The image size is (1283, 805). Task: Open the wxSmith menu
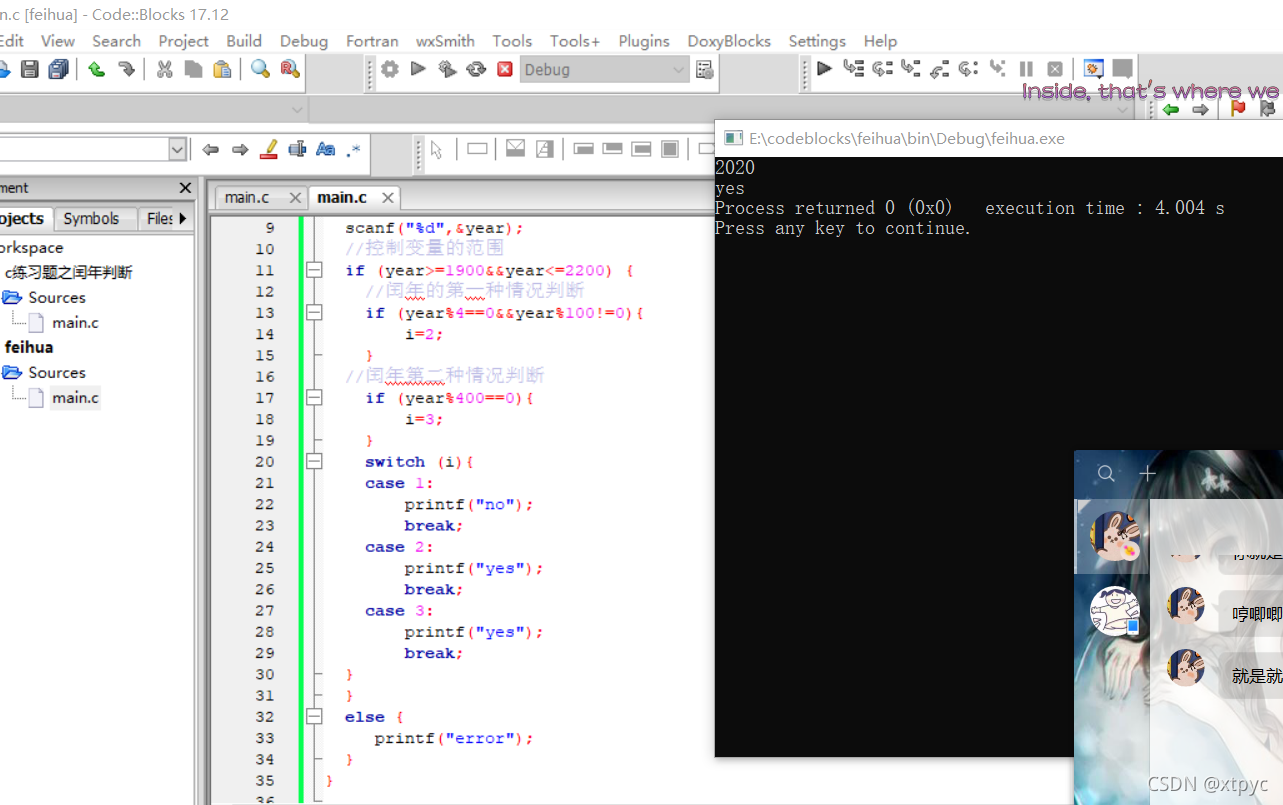click(445, 41)
